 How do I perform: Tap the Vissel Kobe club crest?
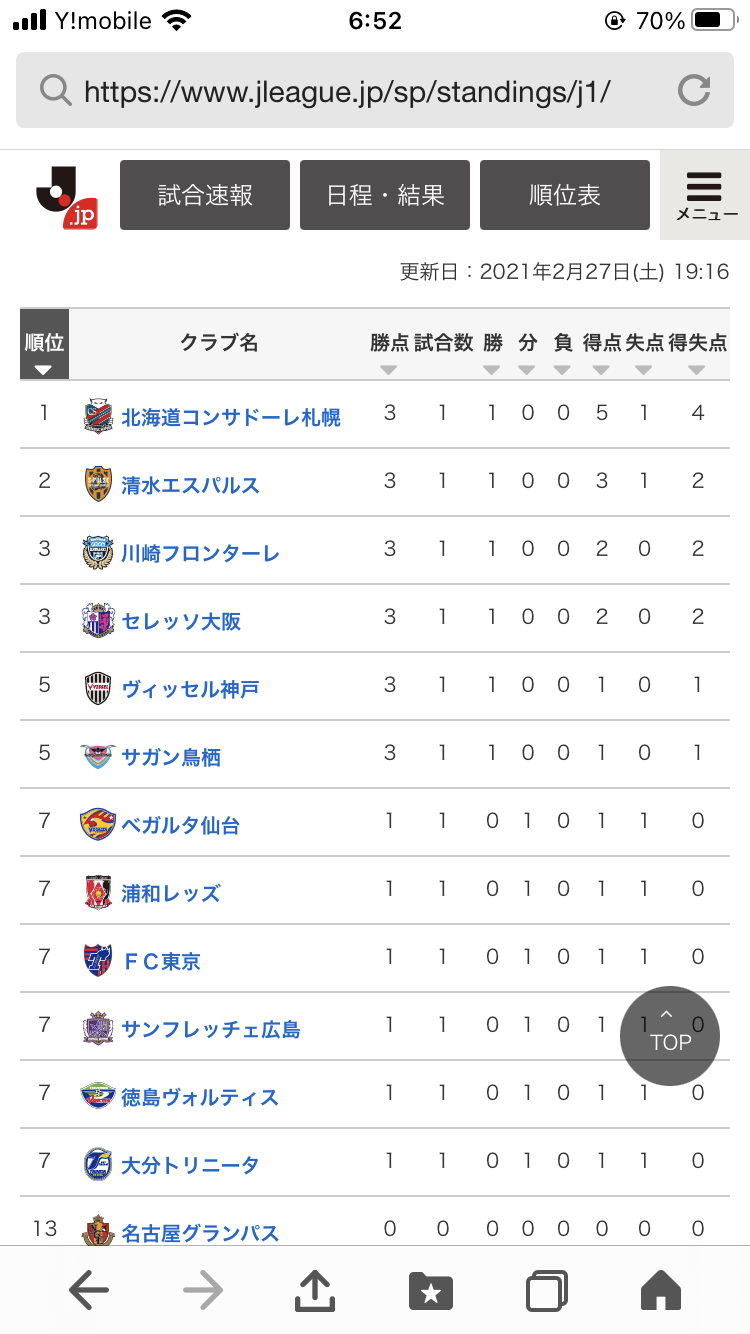98,689
